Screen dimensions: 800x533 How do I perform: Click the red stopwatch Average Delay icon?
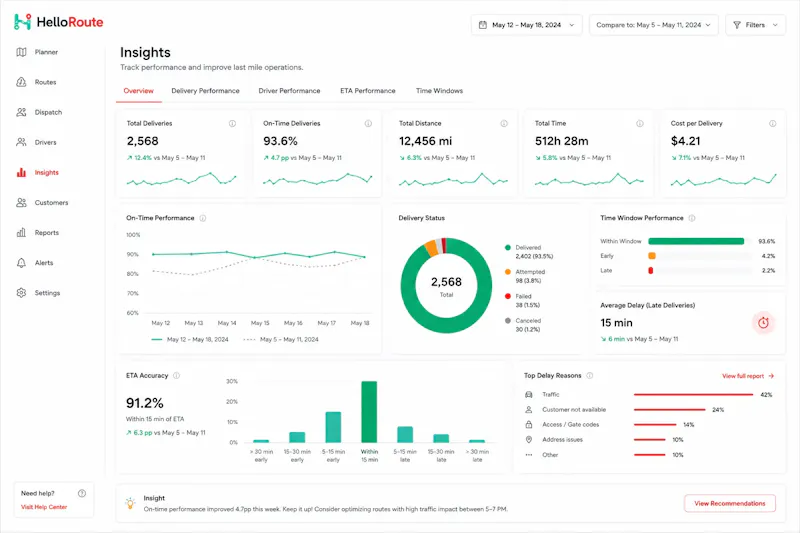coord(763,322)
